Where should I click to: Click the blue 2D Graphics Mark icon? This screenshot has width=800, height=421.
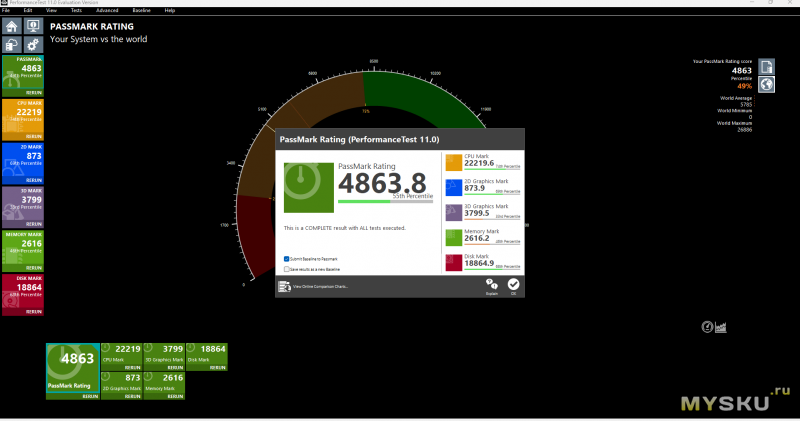[454, 187]
